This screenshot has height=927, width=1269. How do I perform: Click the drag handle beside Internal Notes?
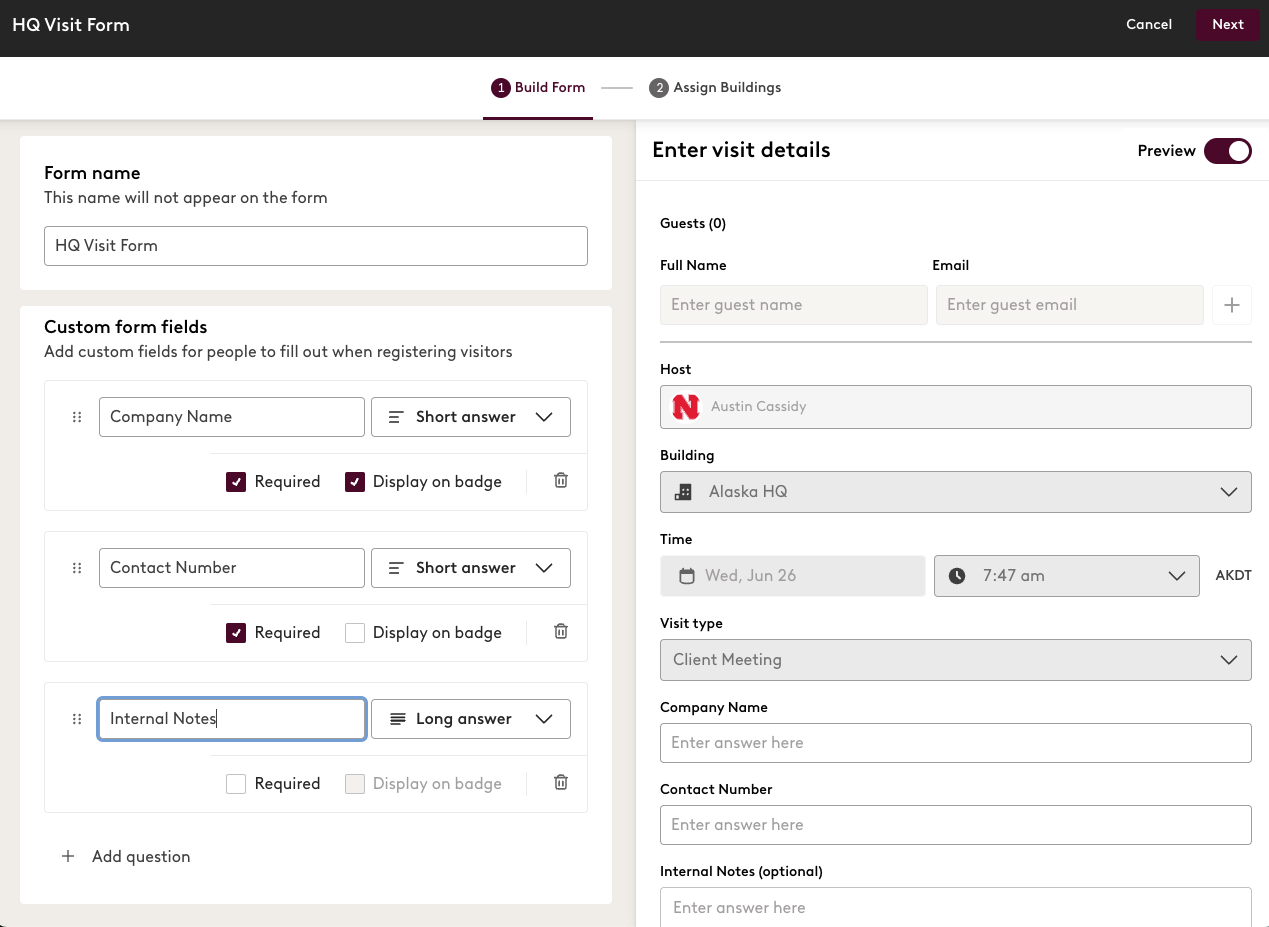(x=77, y=718)
